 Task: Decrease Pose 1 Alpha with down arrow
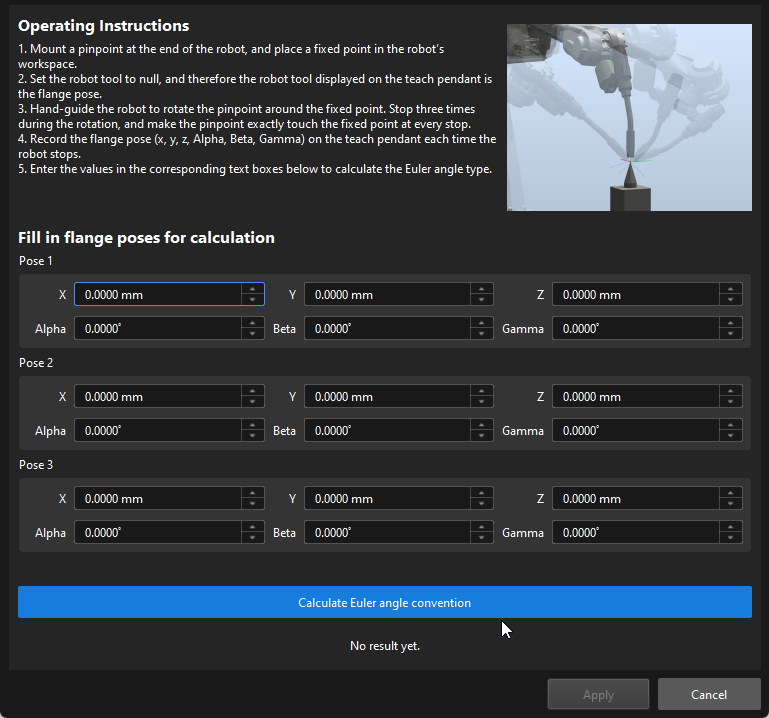tap(253, 334)
